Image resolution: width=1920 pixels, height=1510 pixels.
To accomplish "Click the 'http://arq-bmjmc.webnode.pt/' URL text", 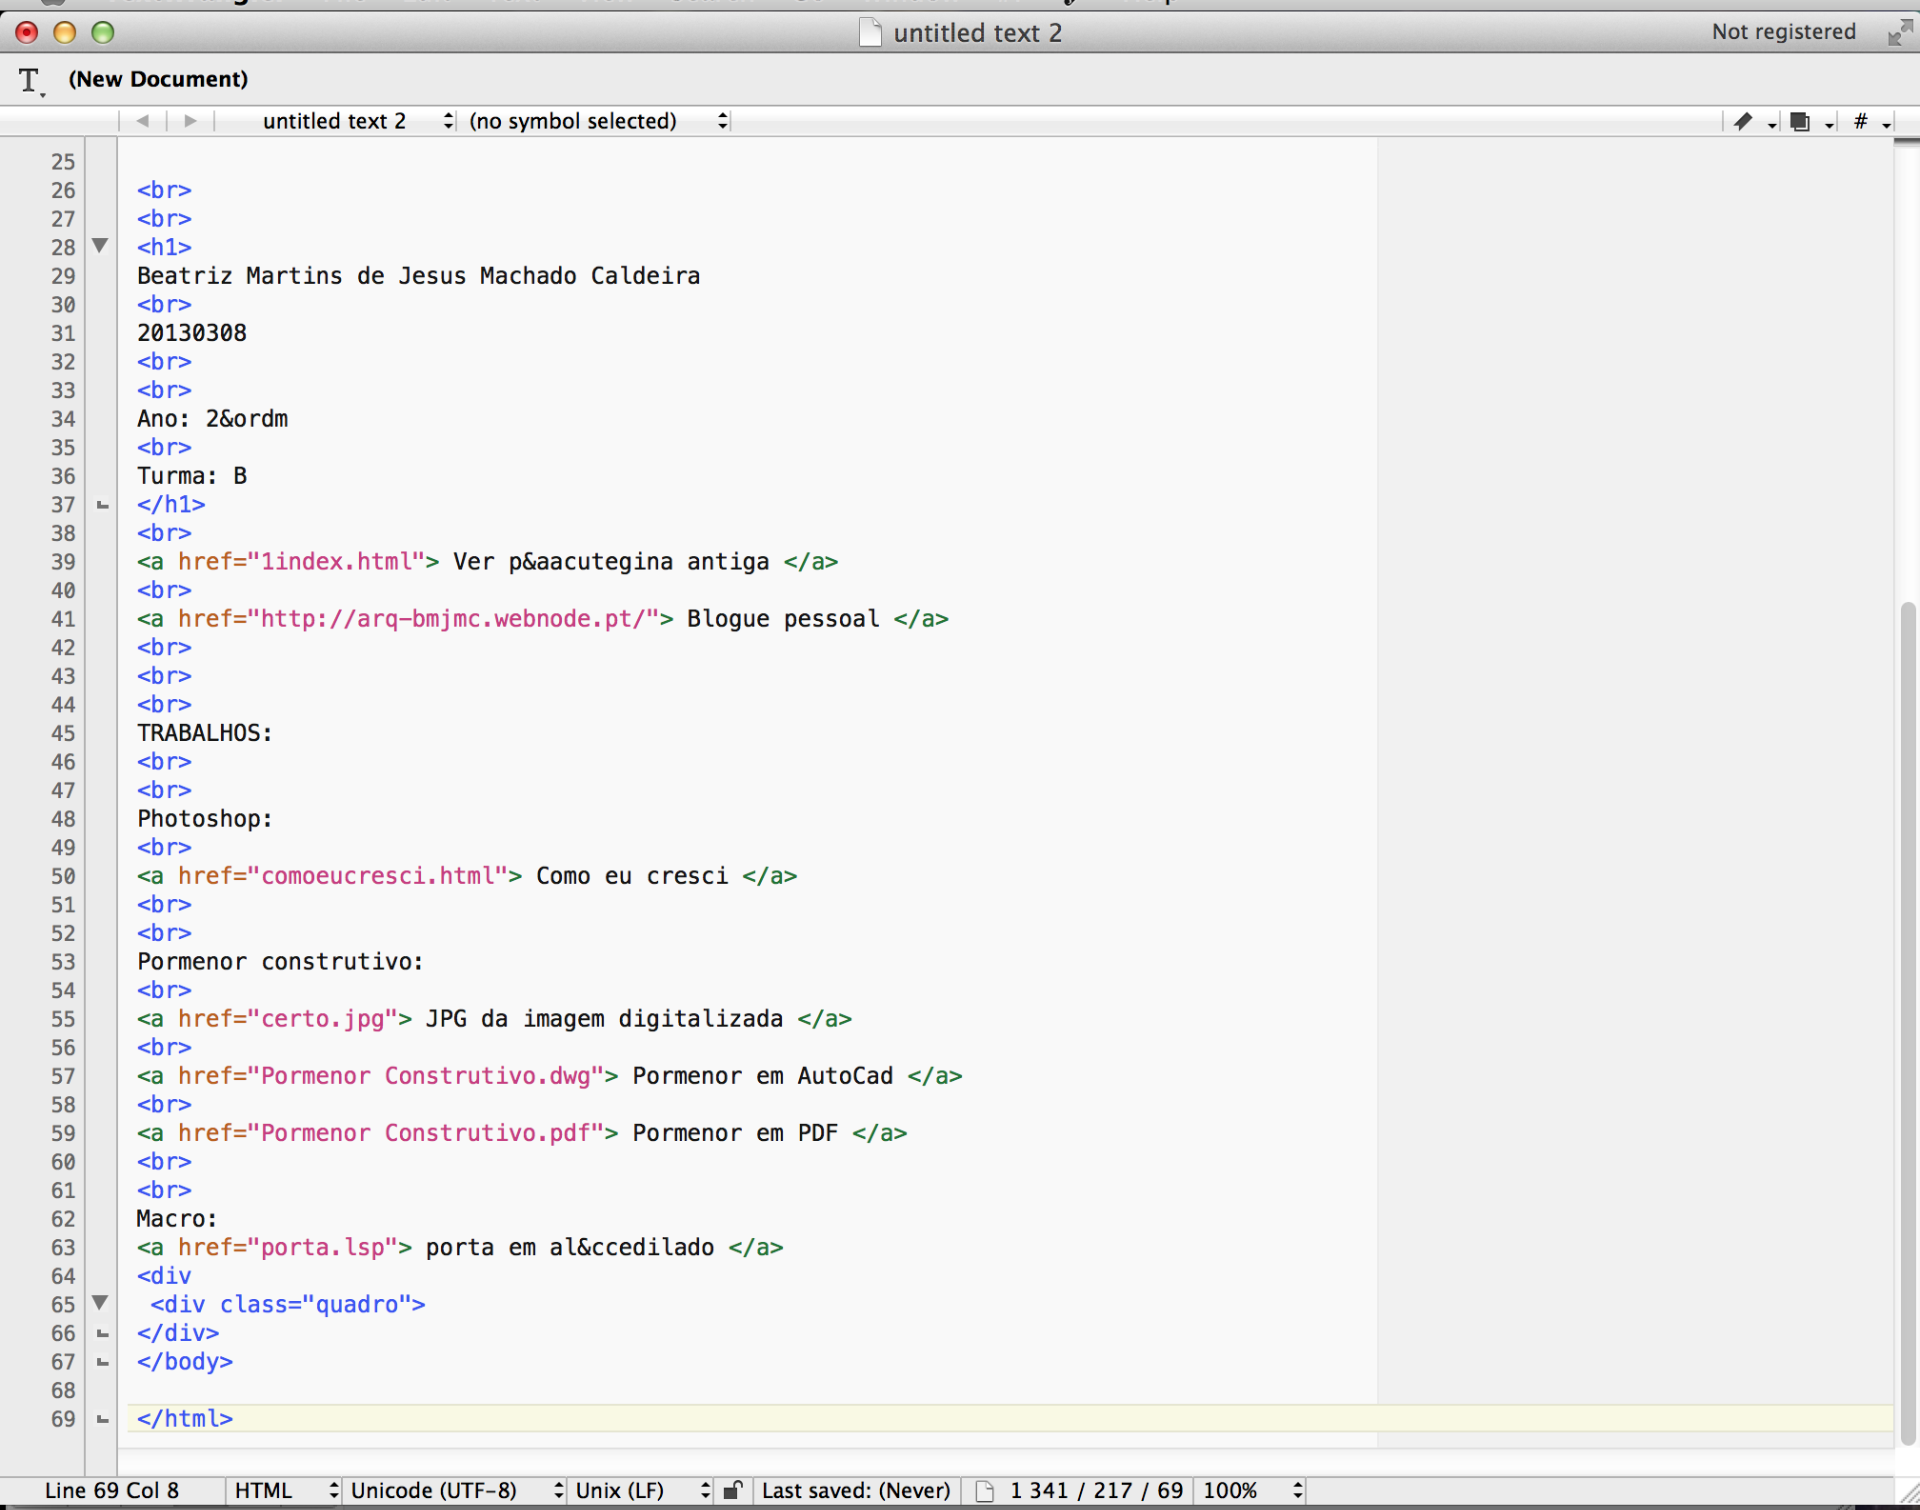I will click(x=452, y=619).
